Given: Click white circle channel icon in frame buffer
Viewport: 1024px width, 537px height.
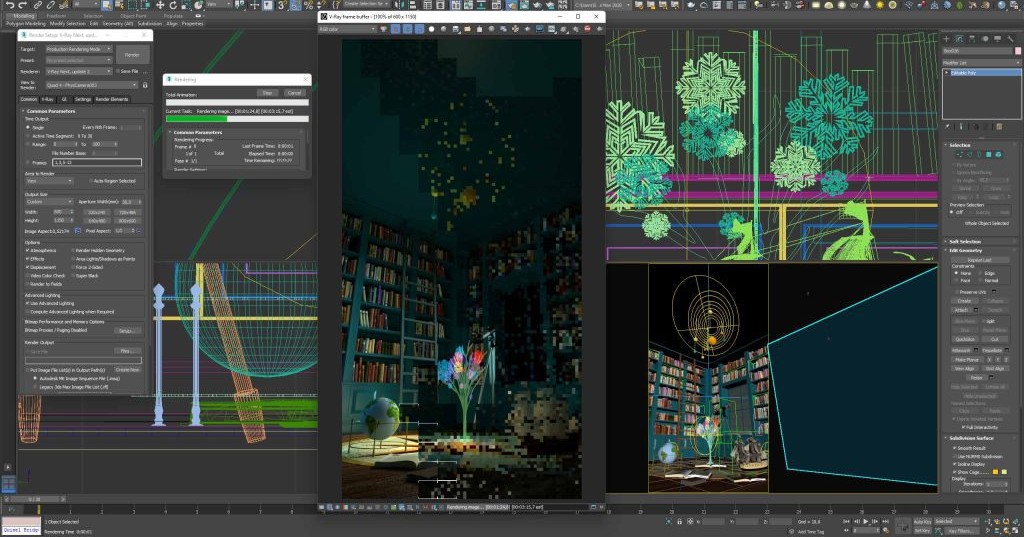Looking at the screenshot, I should coord(431,29).
